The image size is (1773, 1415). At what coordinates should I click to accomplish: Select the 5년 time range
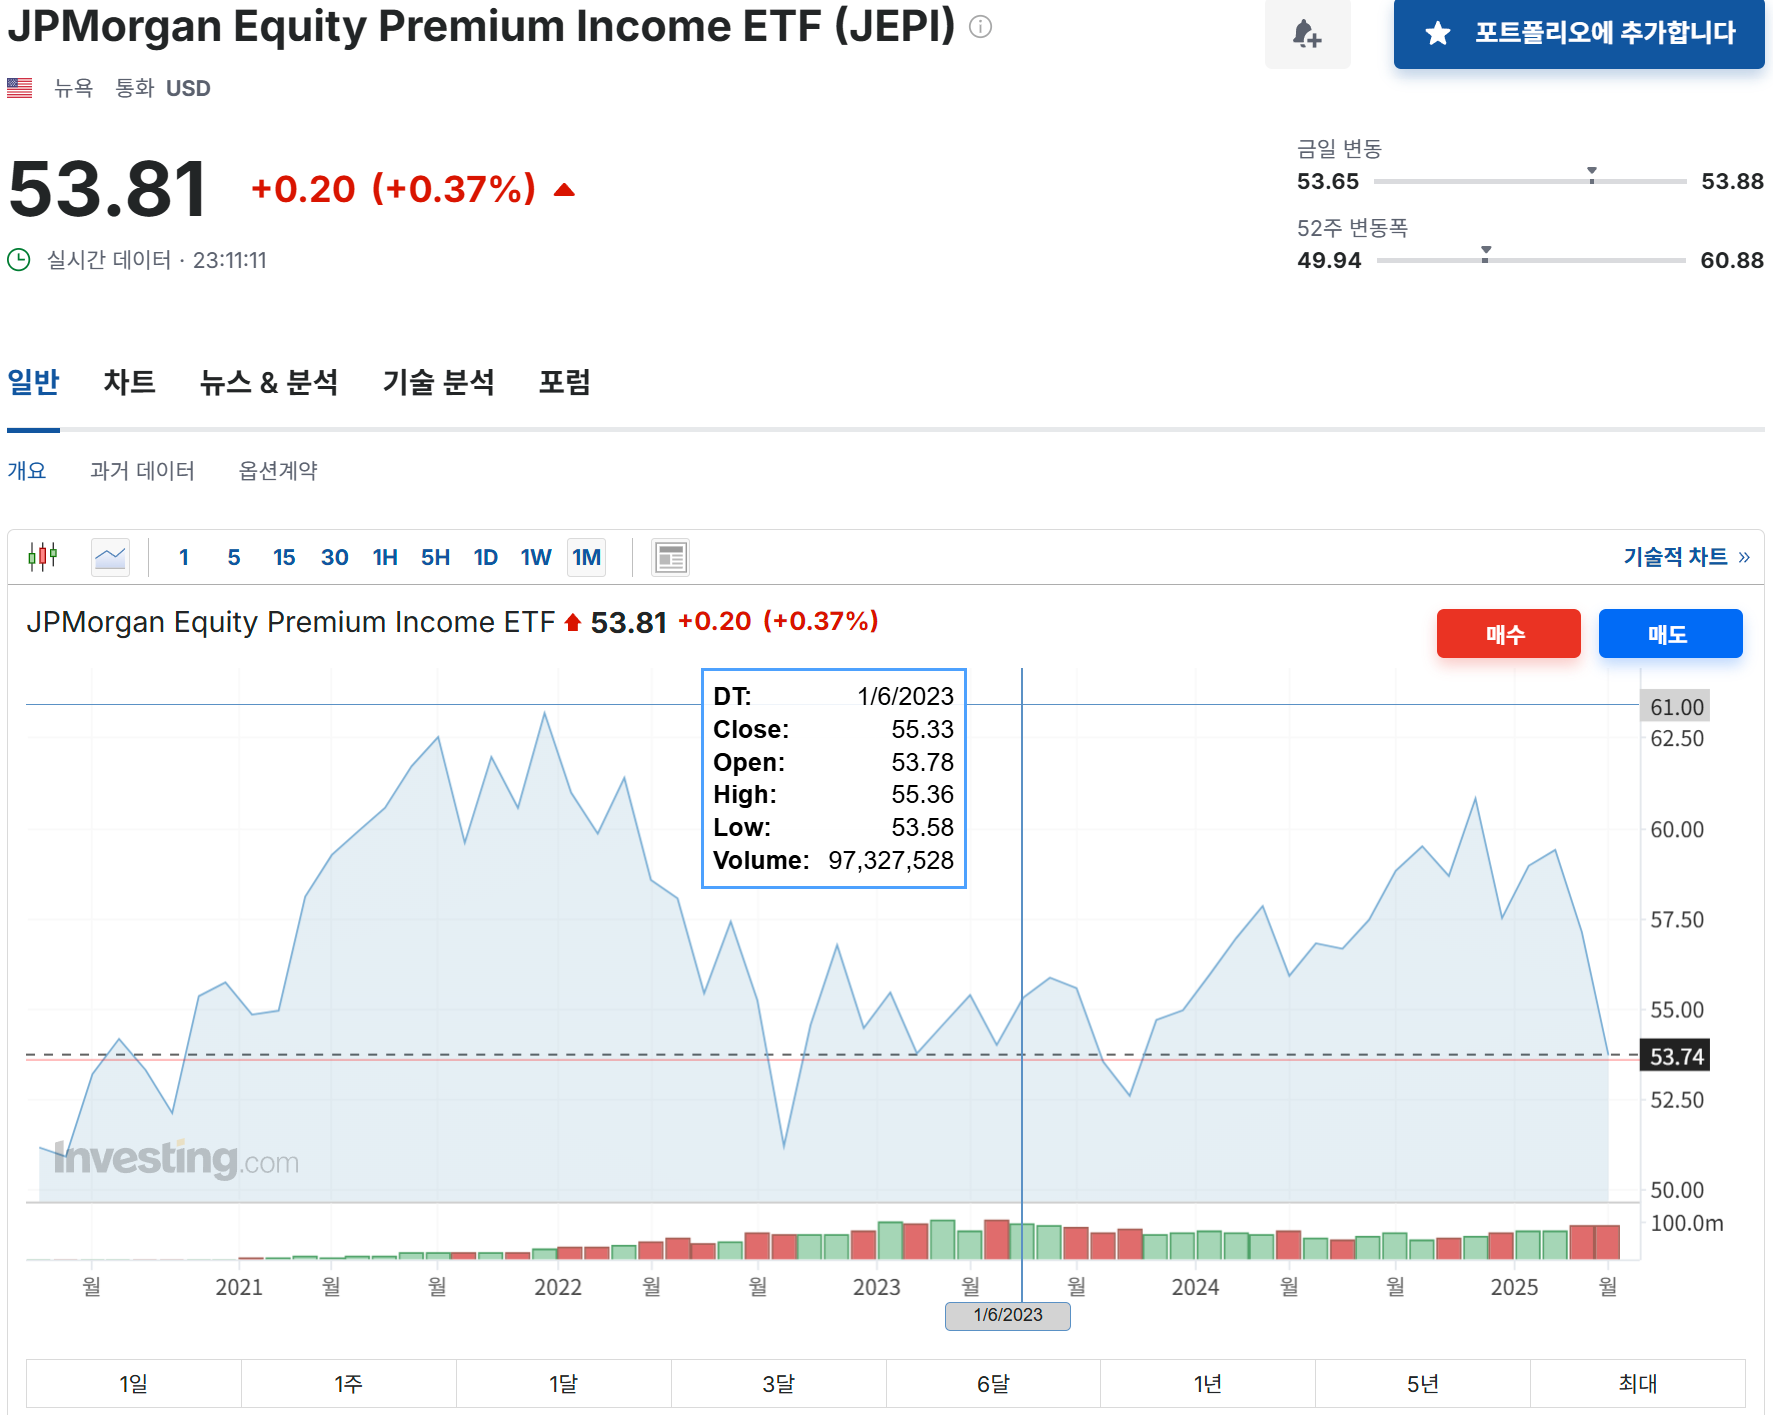(1423, 1384)
